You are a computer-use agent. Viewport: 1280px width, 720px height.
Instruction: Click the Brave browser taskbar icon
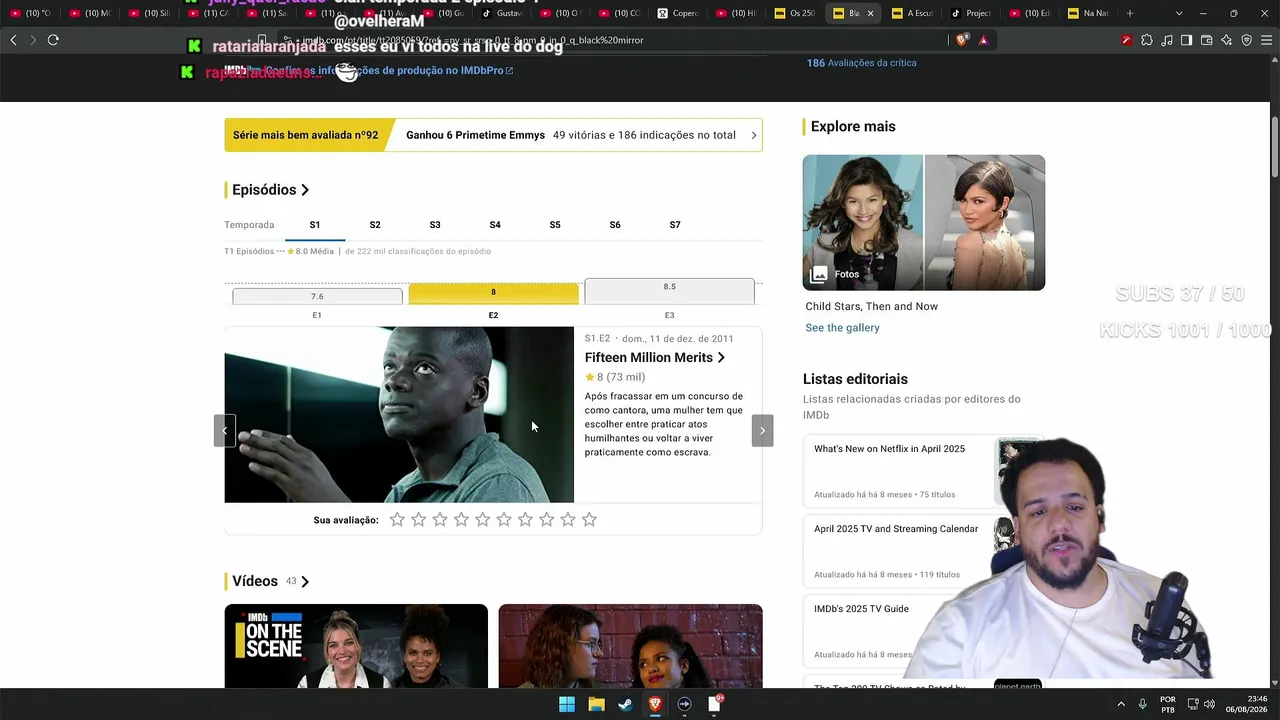coord(655,704)
